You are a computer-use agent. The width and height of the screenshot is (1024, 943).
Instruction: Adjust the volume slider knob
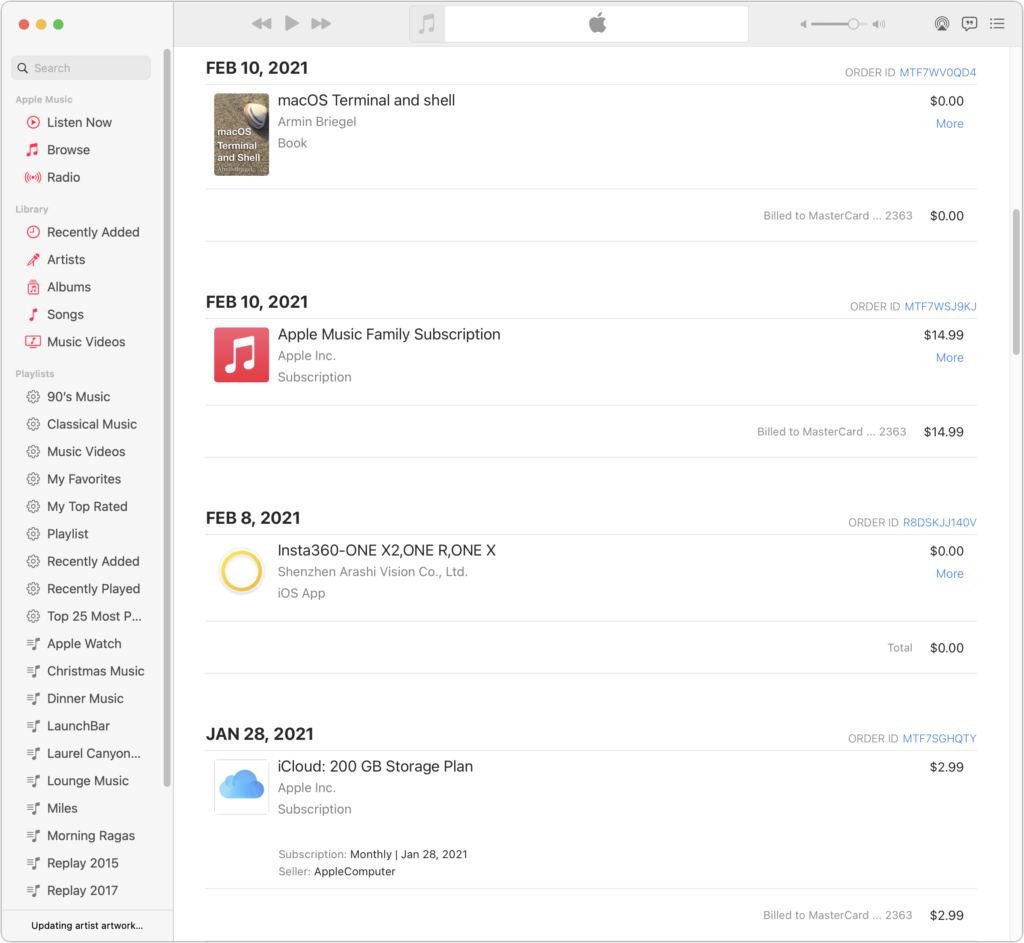853,24
